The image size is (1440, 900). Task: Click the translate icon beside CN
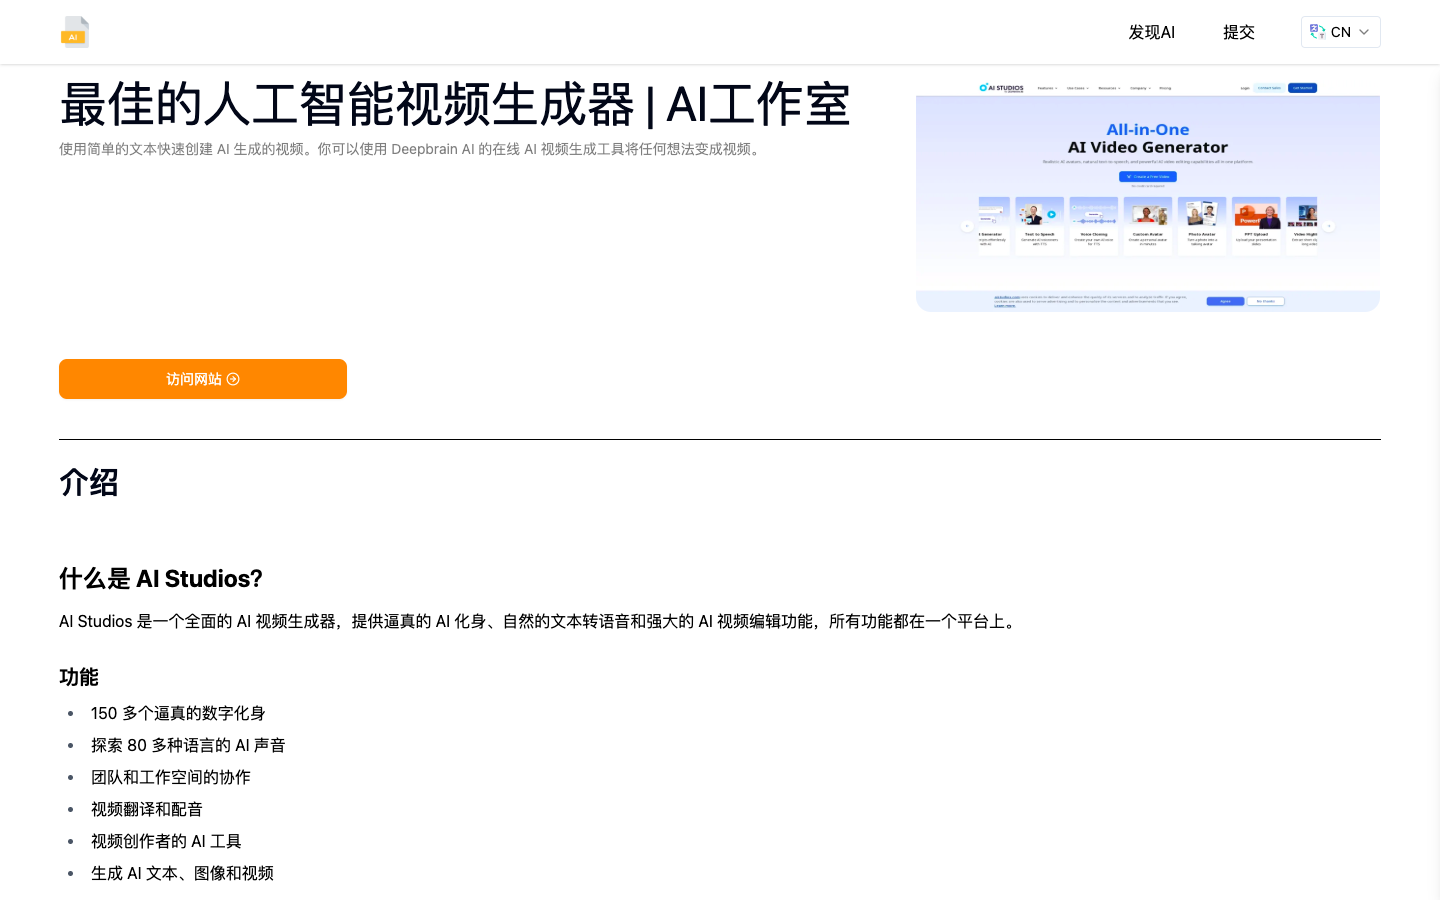[1318, 32]
